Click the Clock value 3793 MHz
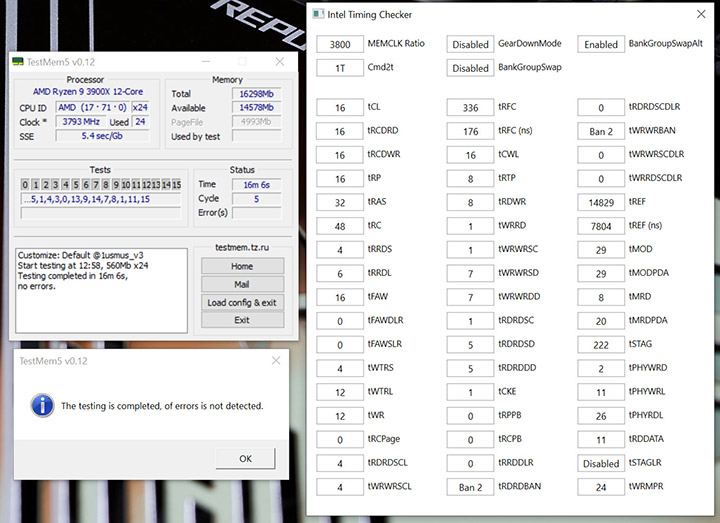This screenshot has width=720, height=523. pos(81,122)
